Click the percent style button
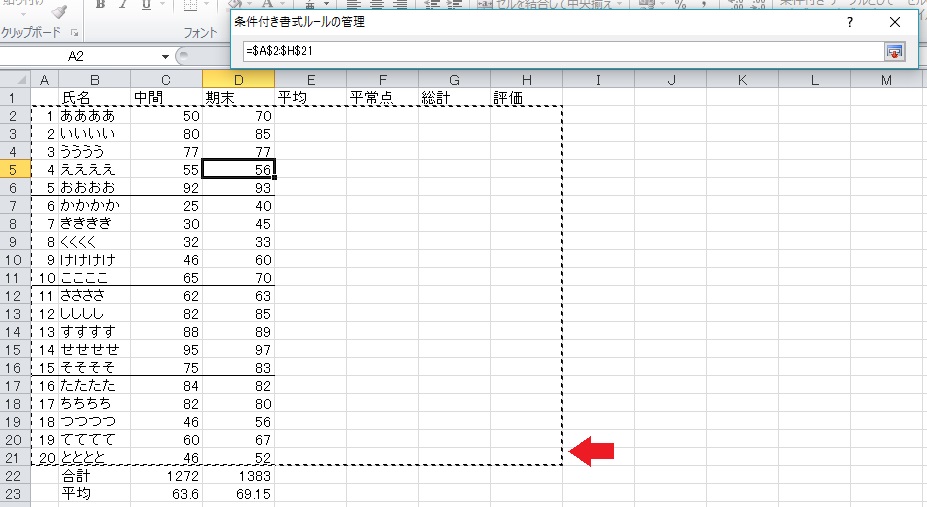 (680, 5)
